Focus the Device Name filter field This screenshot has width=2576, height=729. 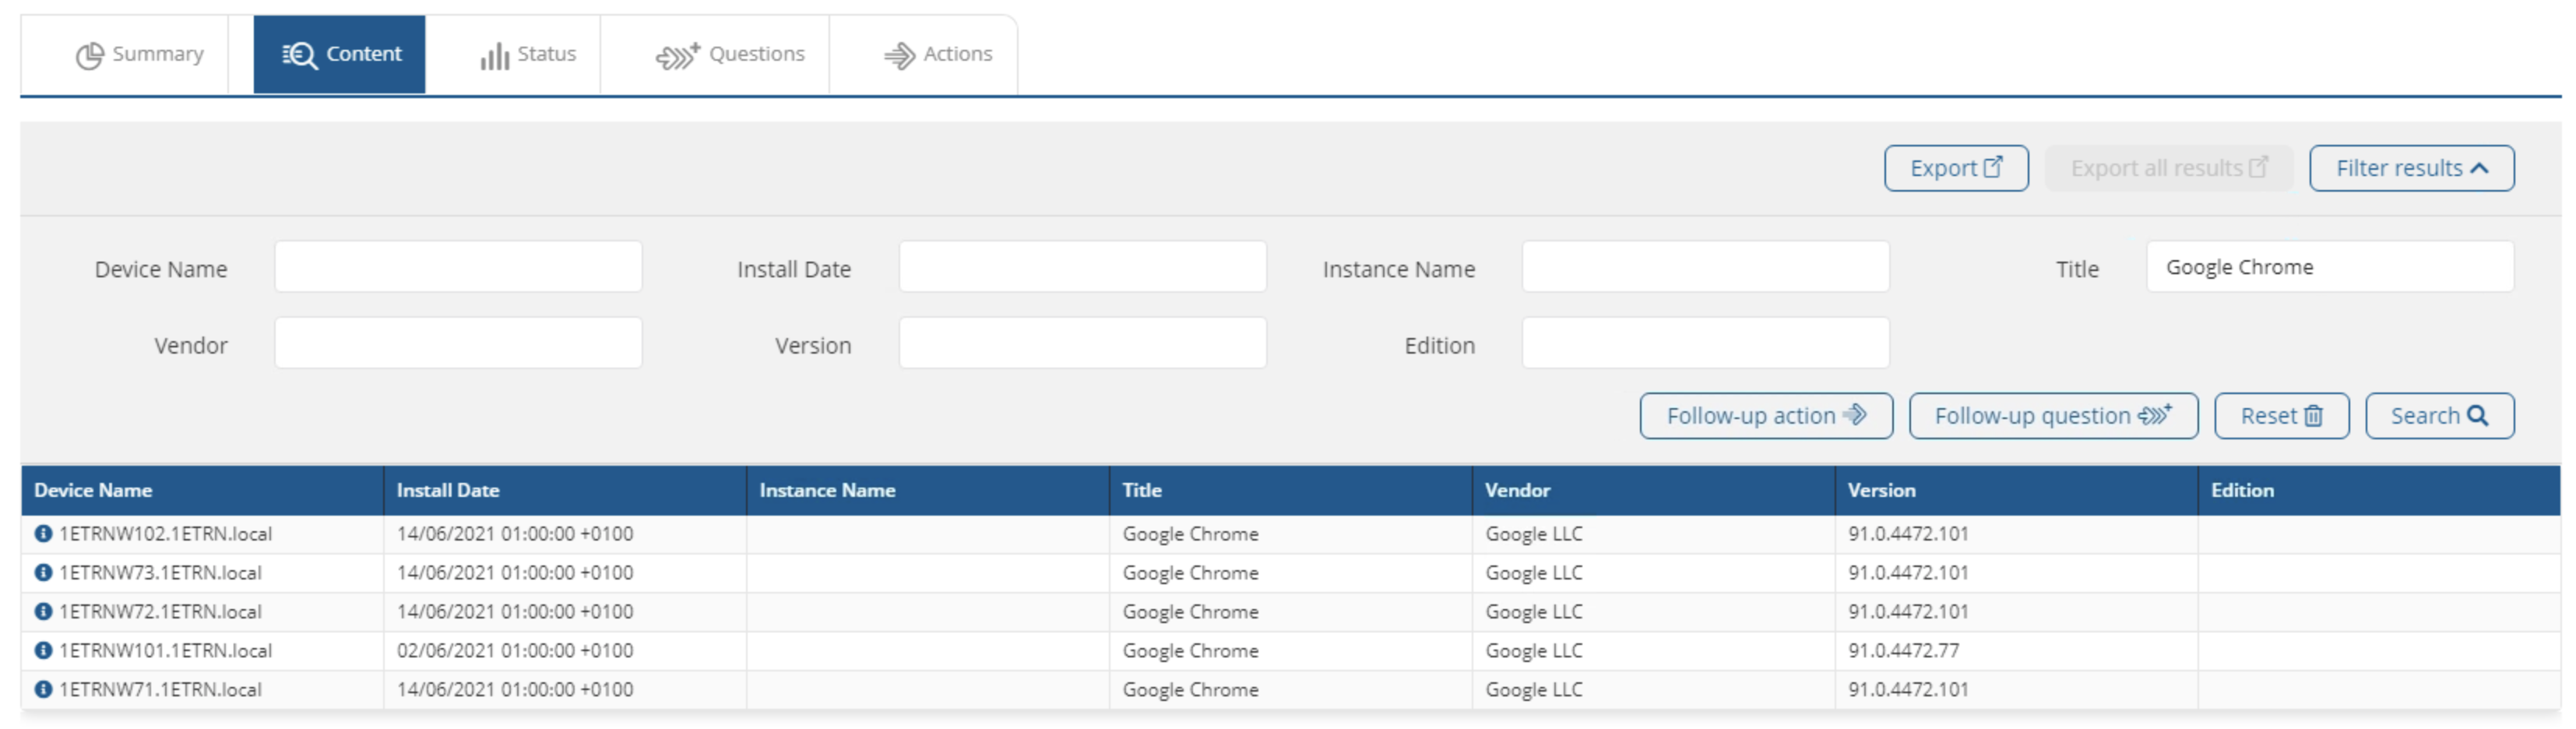(x=458, y=267)
